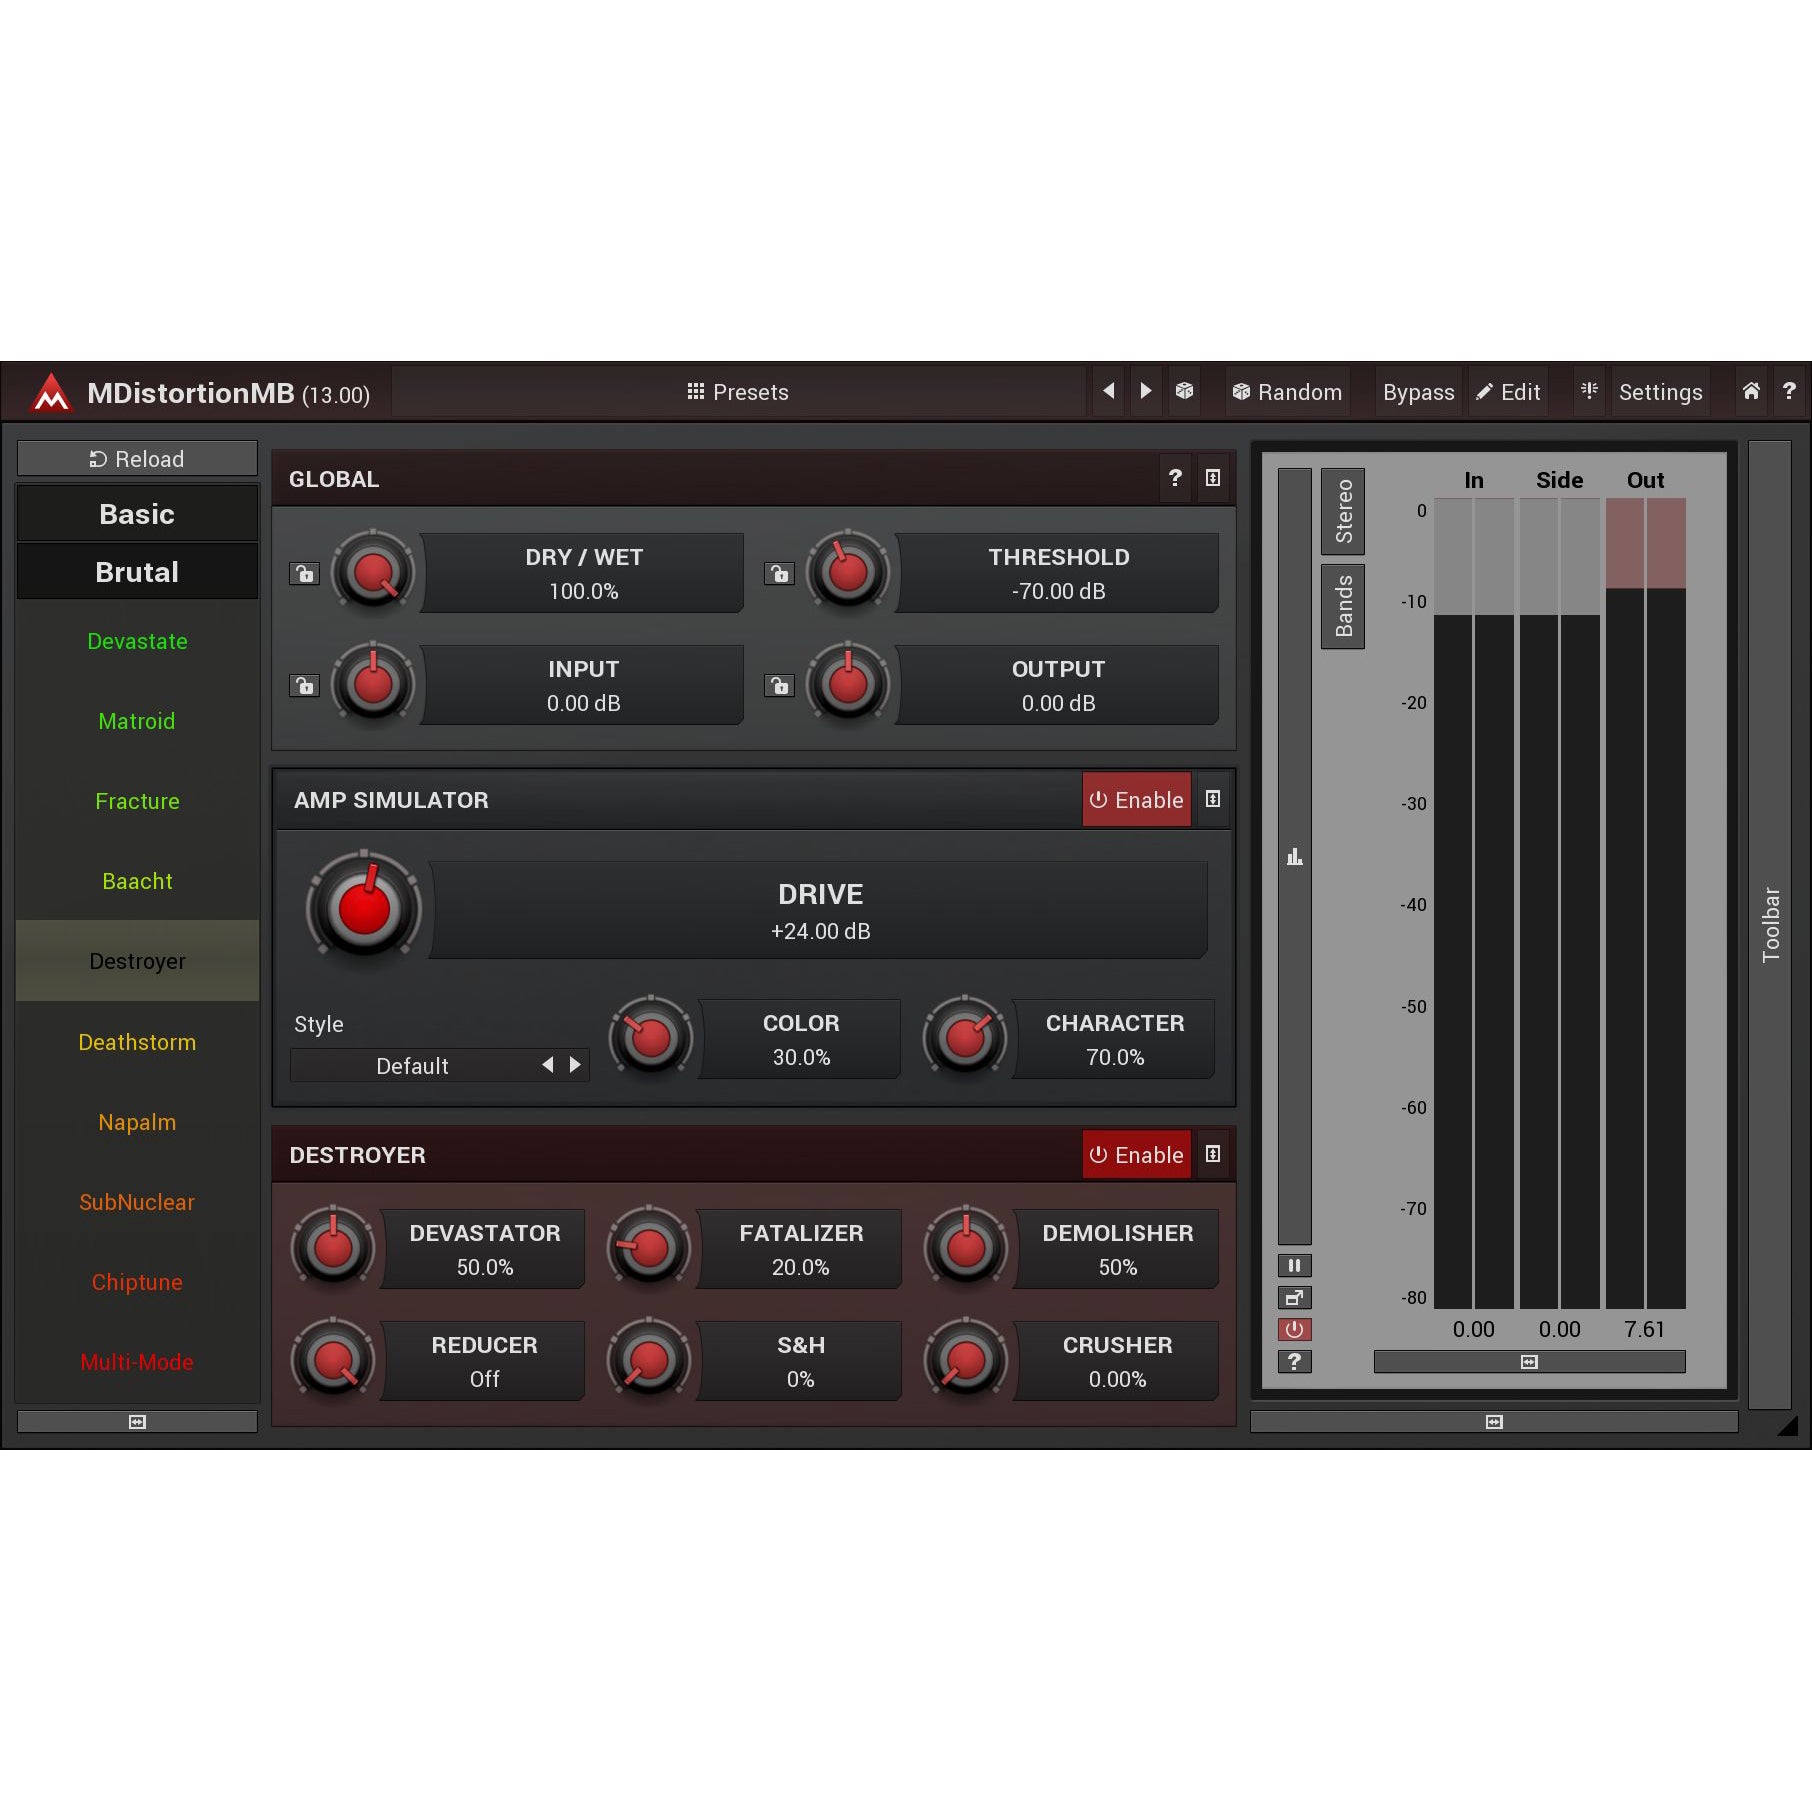Click the home icon in the title bar
1812x1812 pixels.
coord(1751,391)
